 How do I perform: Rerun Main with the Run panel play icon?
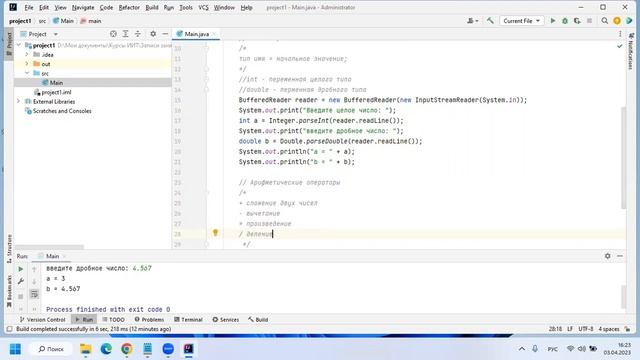[20, 269]
